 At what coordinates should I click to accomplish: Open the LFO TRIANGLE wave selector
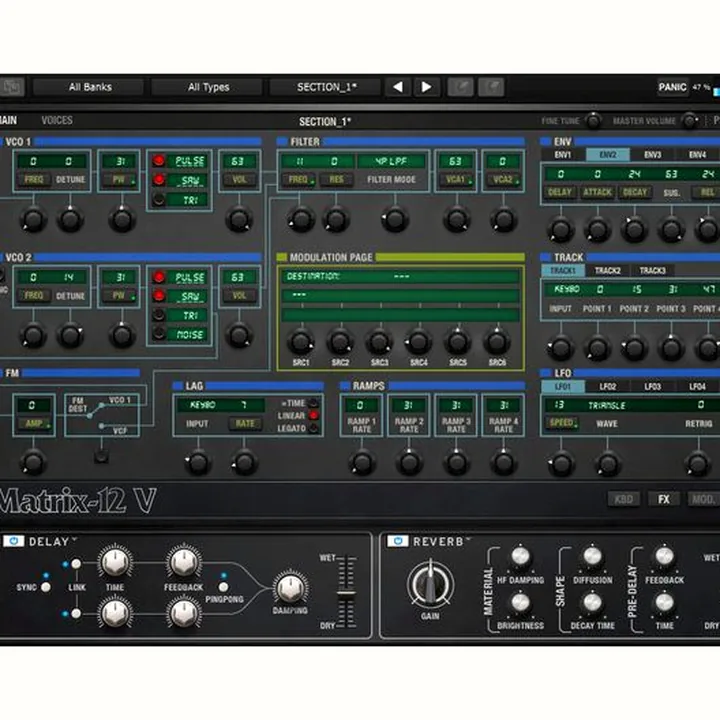607,405
